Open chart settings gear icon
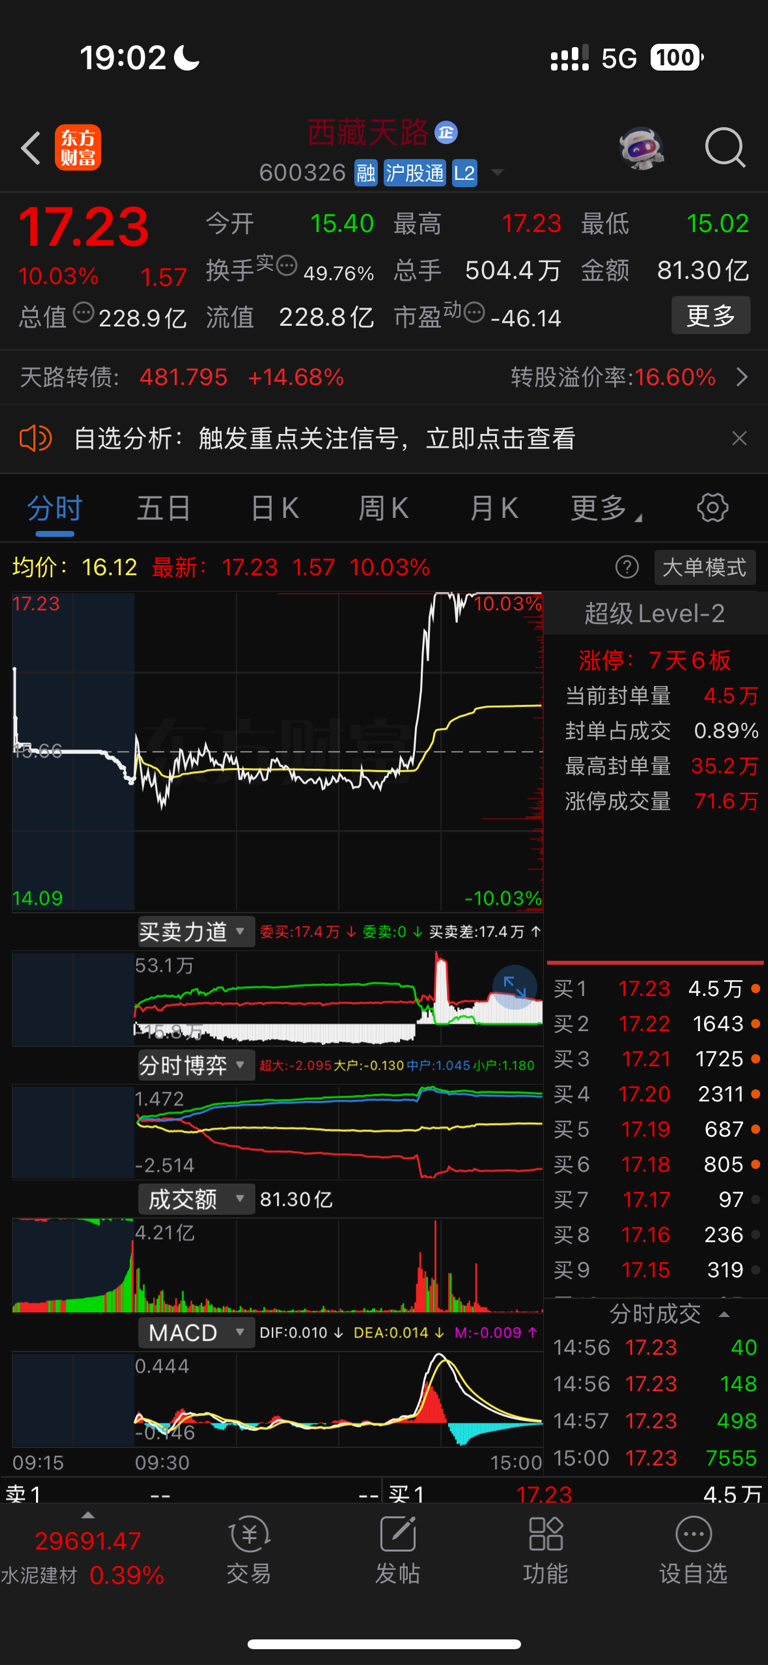Screen dimensions: 769x1665 (713, 508)
